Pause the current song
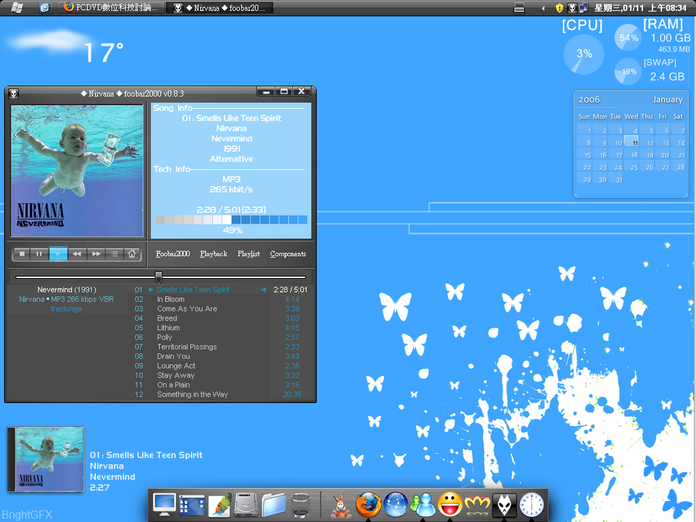This screenshot has height=522, width=696. tap(40, 254)
